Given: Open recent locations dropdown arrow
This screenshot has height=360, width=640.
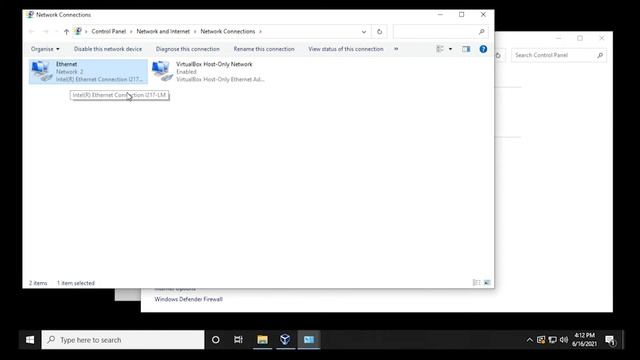Looking at the screenshot, I should 56,31.
